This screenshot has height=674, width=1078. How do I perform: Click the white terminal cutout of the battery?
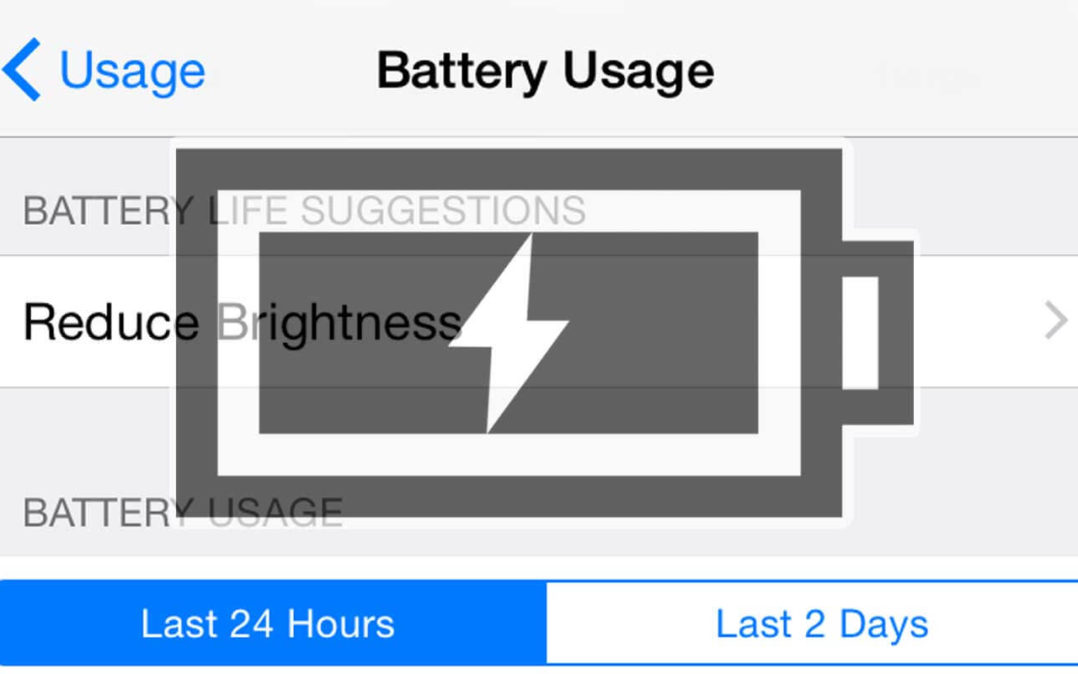860,333
